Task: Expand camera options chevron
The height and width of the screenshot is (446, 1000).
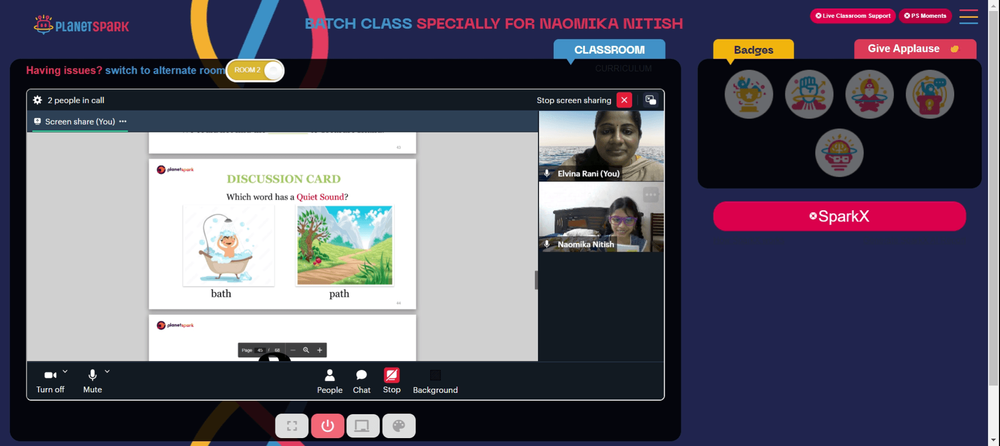Action: pos(65,371)
